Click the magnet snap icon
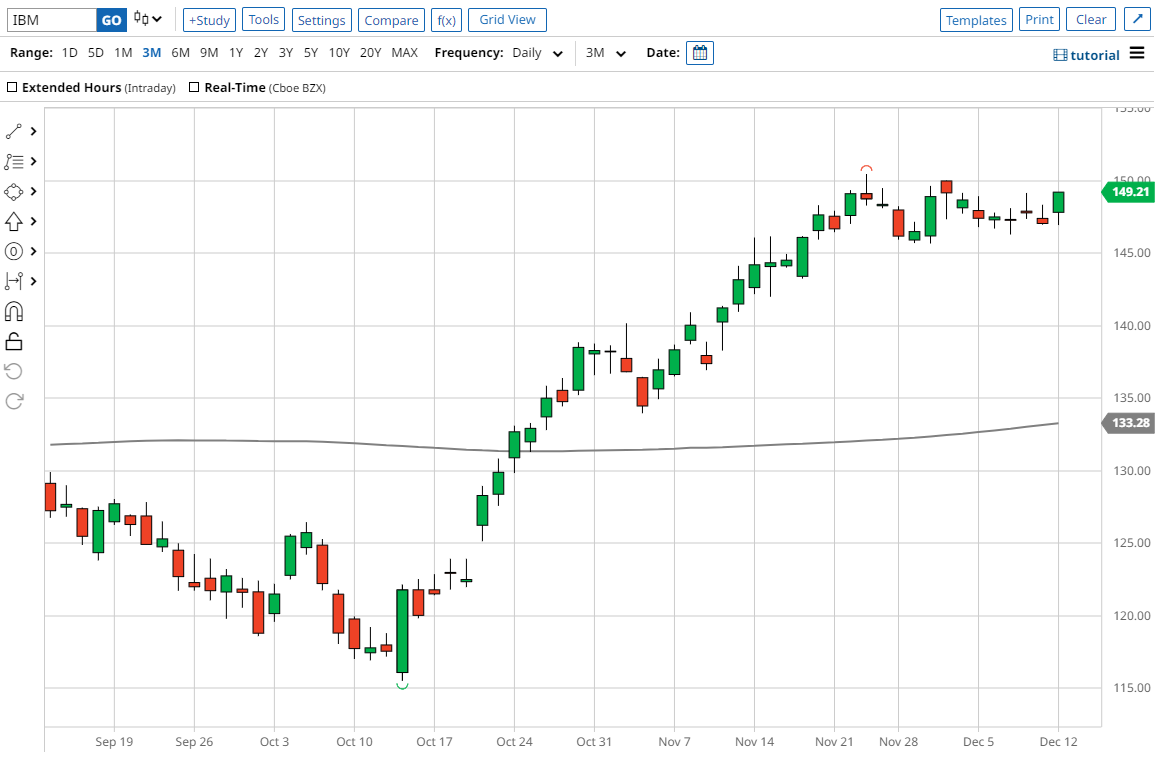The image size is (1173, 765). (x=14, y=311)
